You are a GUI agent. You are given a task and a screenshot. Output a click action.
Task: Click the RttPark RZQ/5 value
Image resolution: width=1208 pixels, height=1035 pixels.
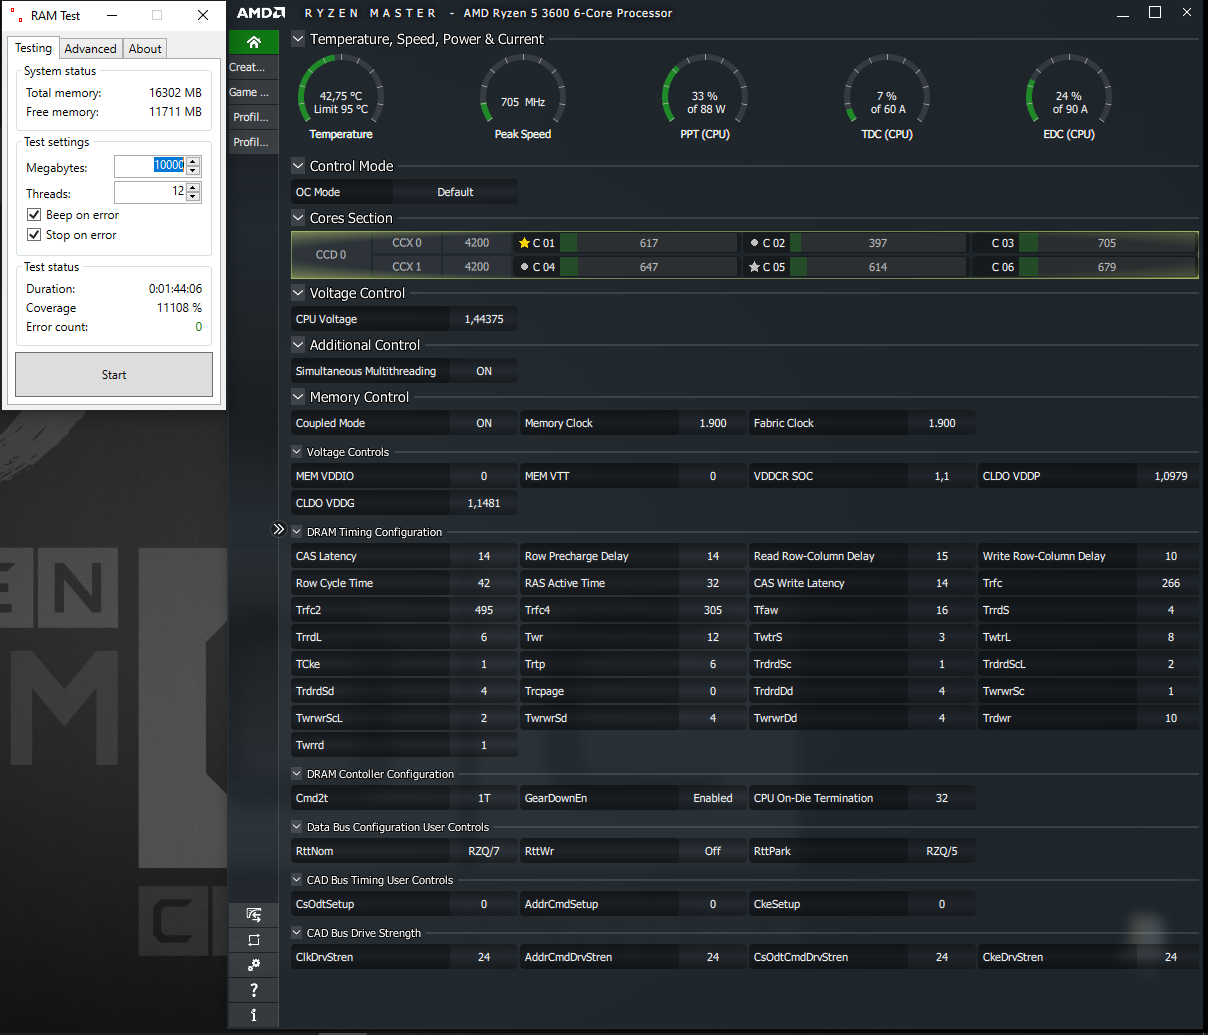pyautogui.click(x=942, y=851)
